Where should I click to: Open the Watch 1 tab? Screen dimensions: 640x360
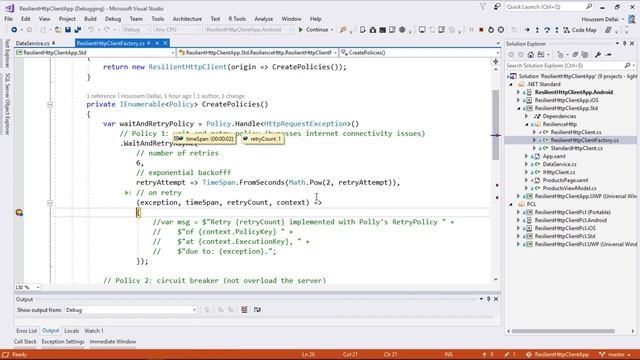(x=94, y=331)
